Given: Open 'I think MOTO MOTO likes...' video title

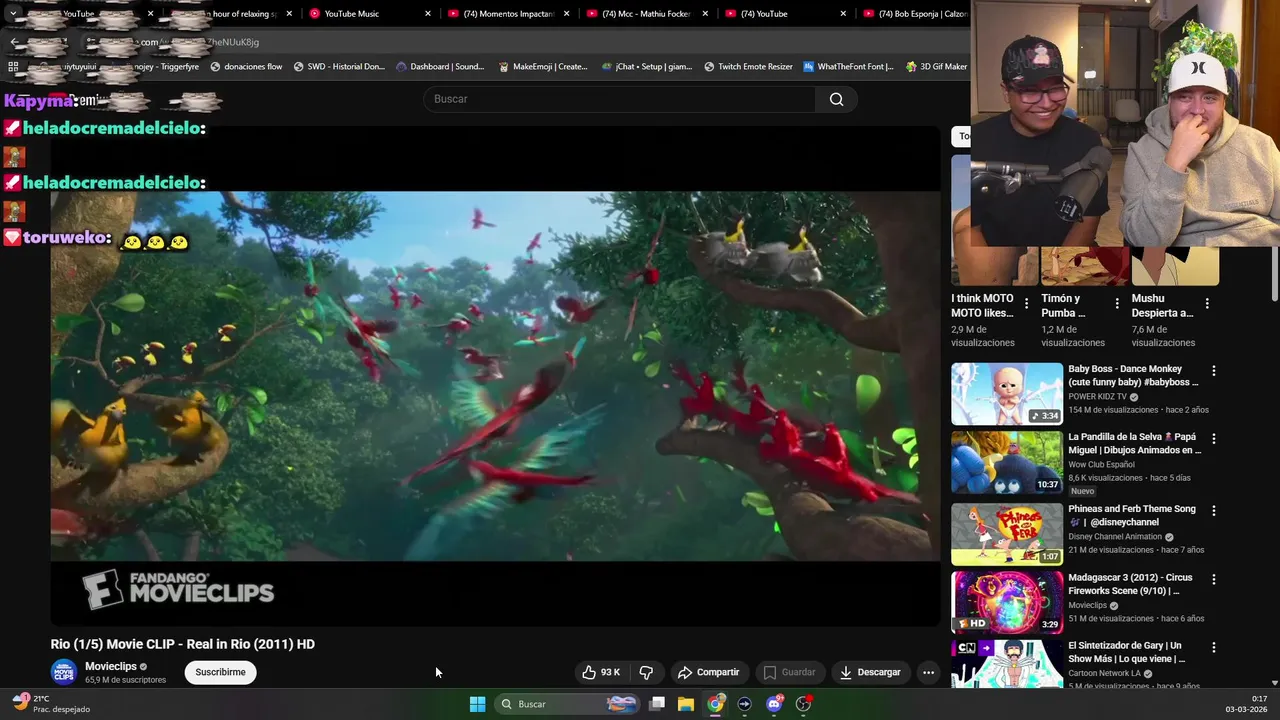Looking at the screenshot, I should (x=982, y=306).
